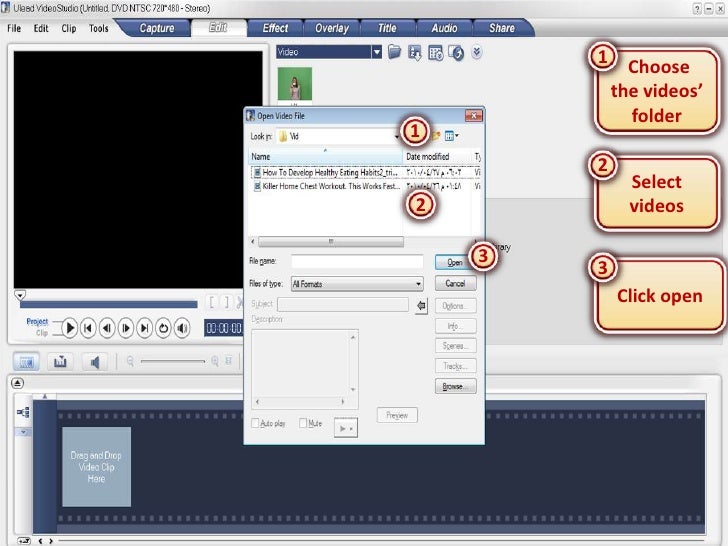Open the File menu
This screenshot has width=728, height=546.
pos(14,28)
